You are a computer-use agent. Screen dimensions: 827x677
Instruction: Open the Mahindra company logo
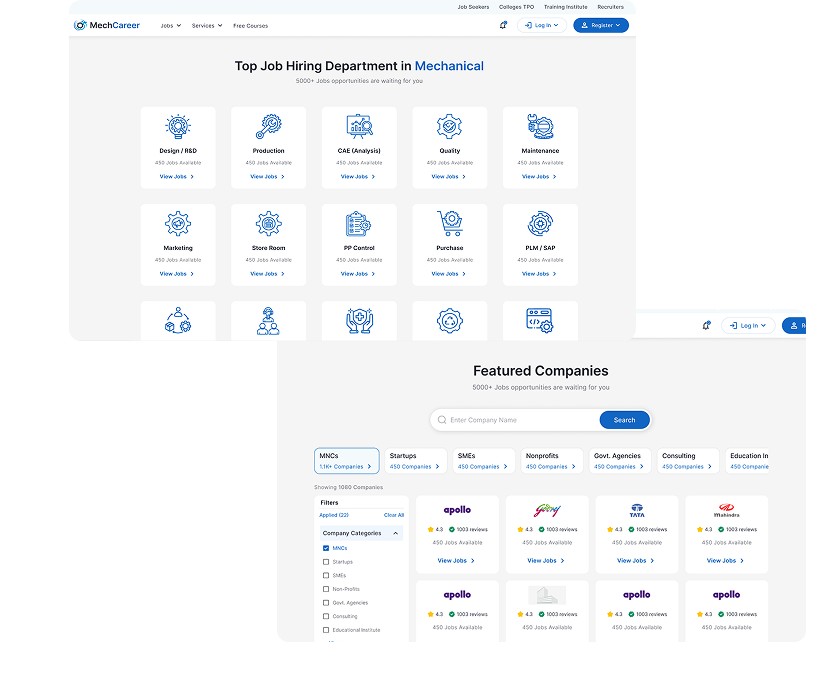726,510
